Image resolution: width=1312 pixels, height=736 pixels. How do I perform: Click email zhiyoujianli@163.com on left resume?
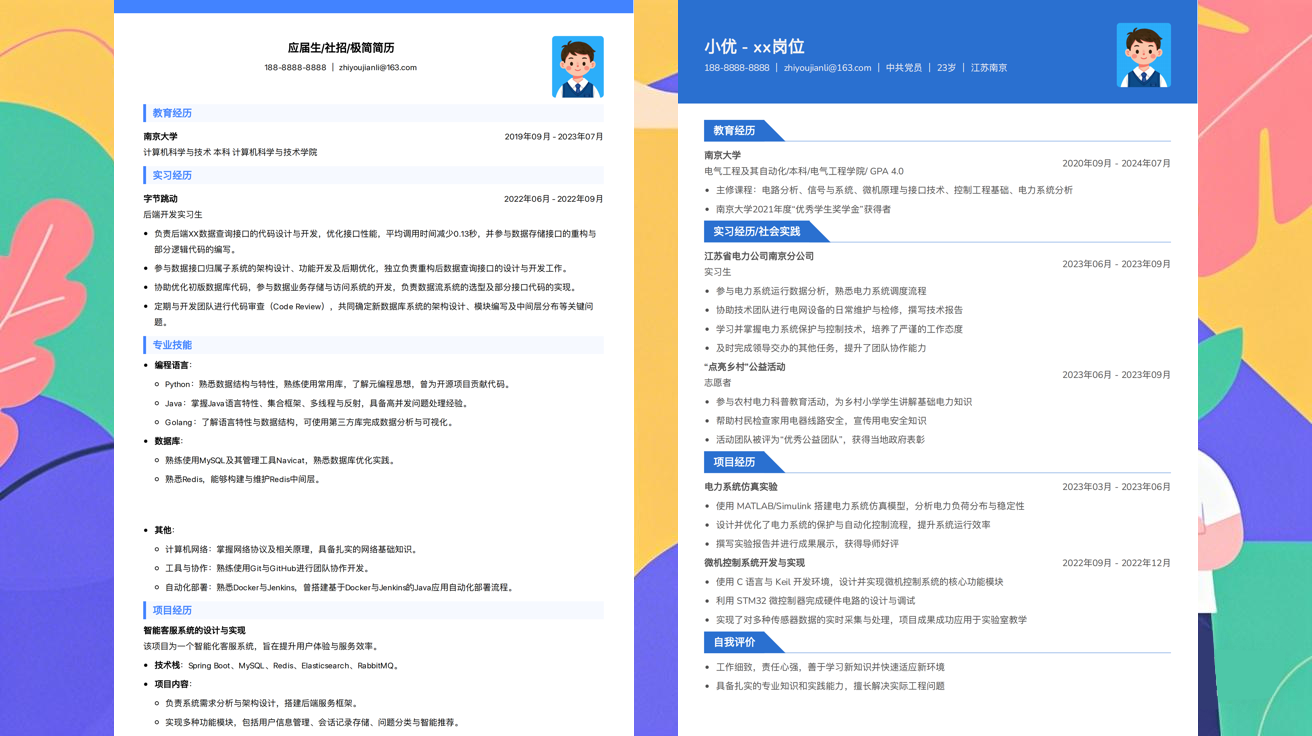pyautogui.click(x=378, y=68)
